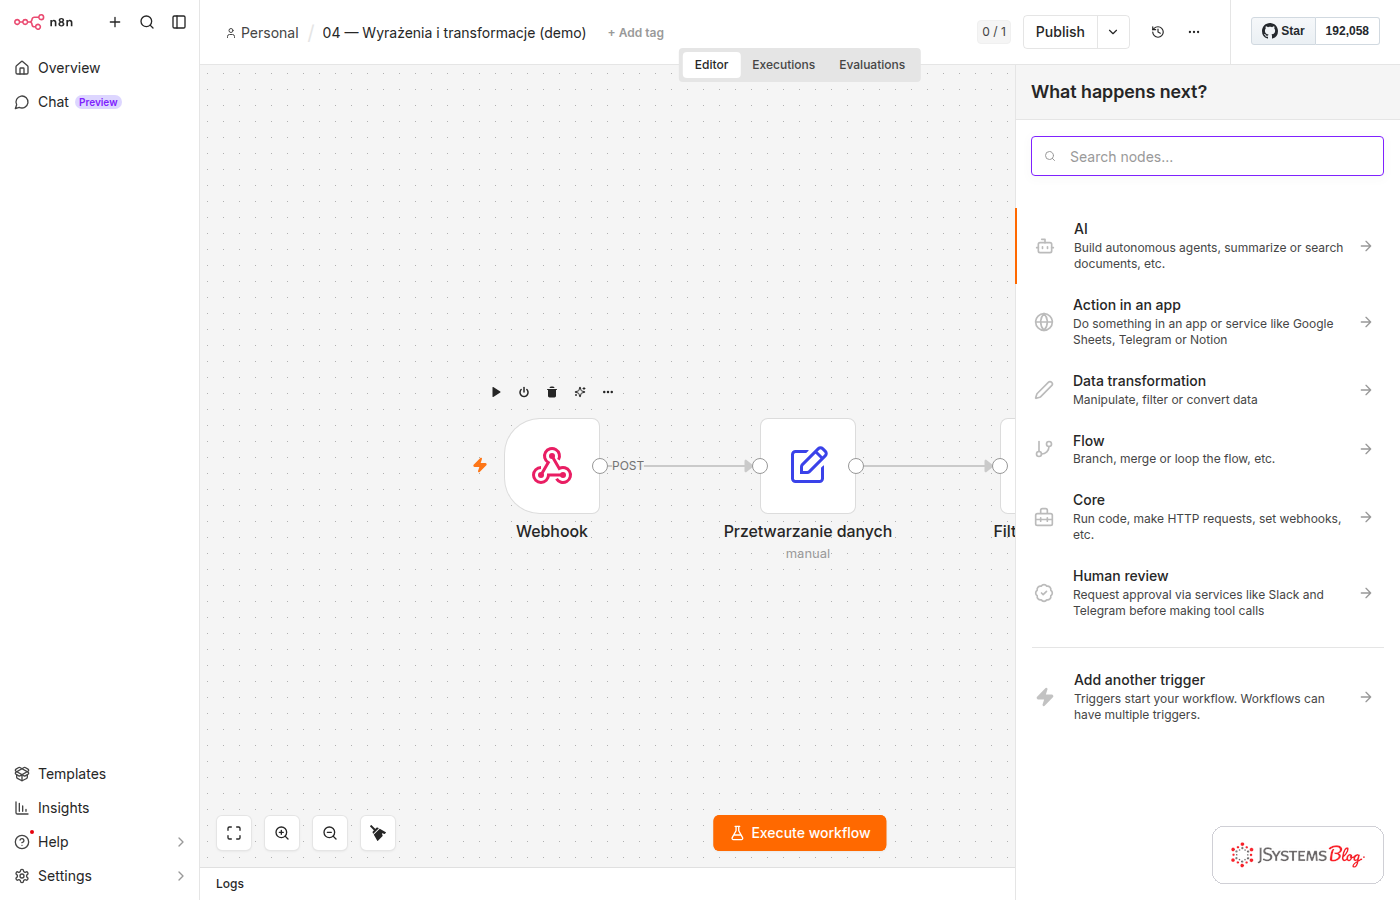Expand the Publish dropdown arrow
The width and height of the screenshot is (1400, 900).
1113,32
